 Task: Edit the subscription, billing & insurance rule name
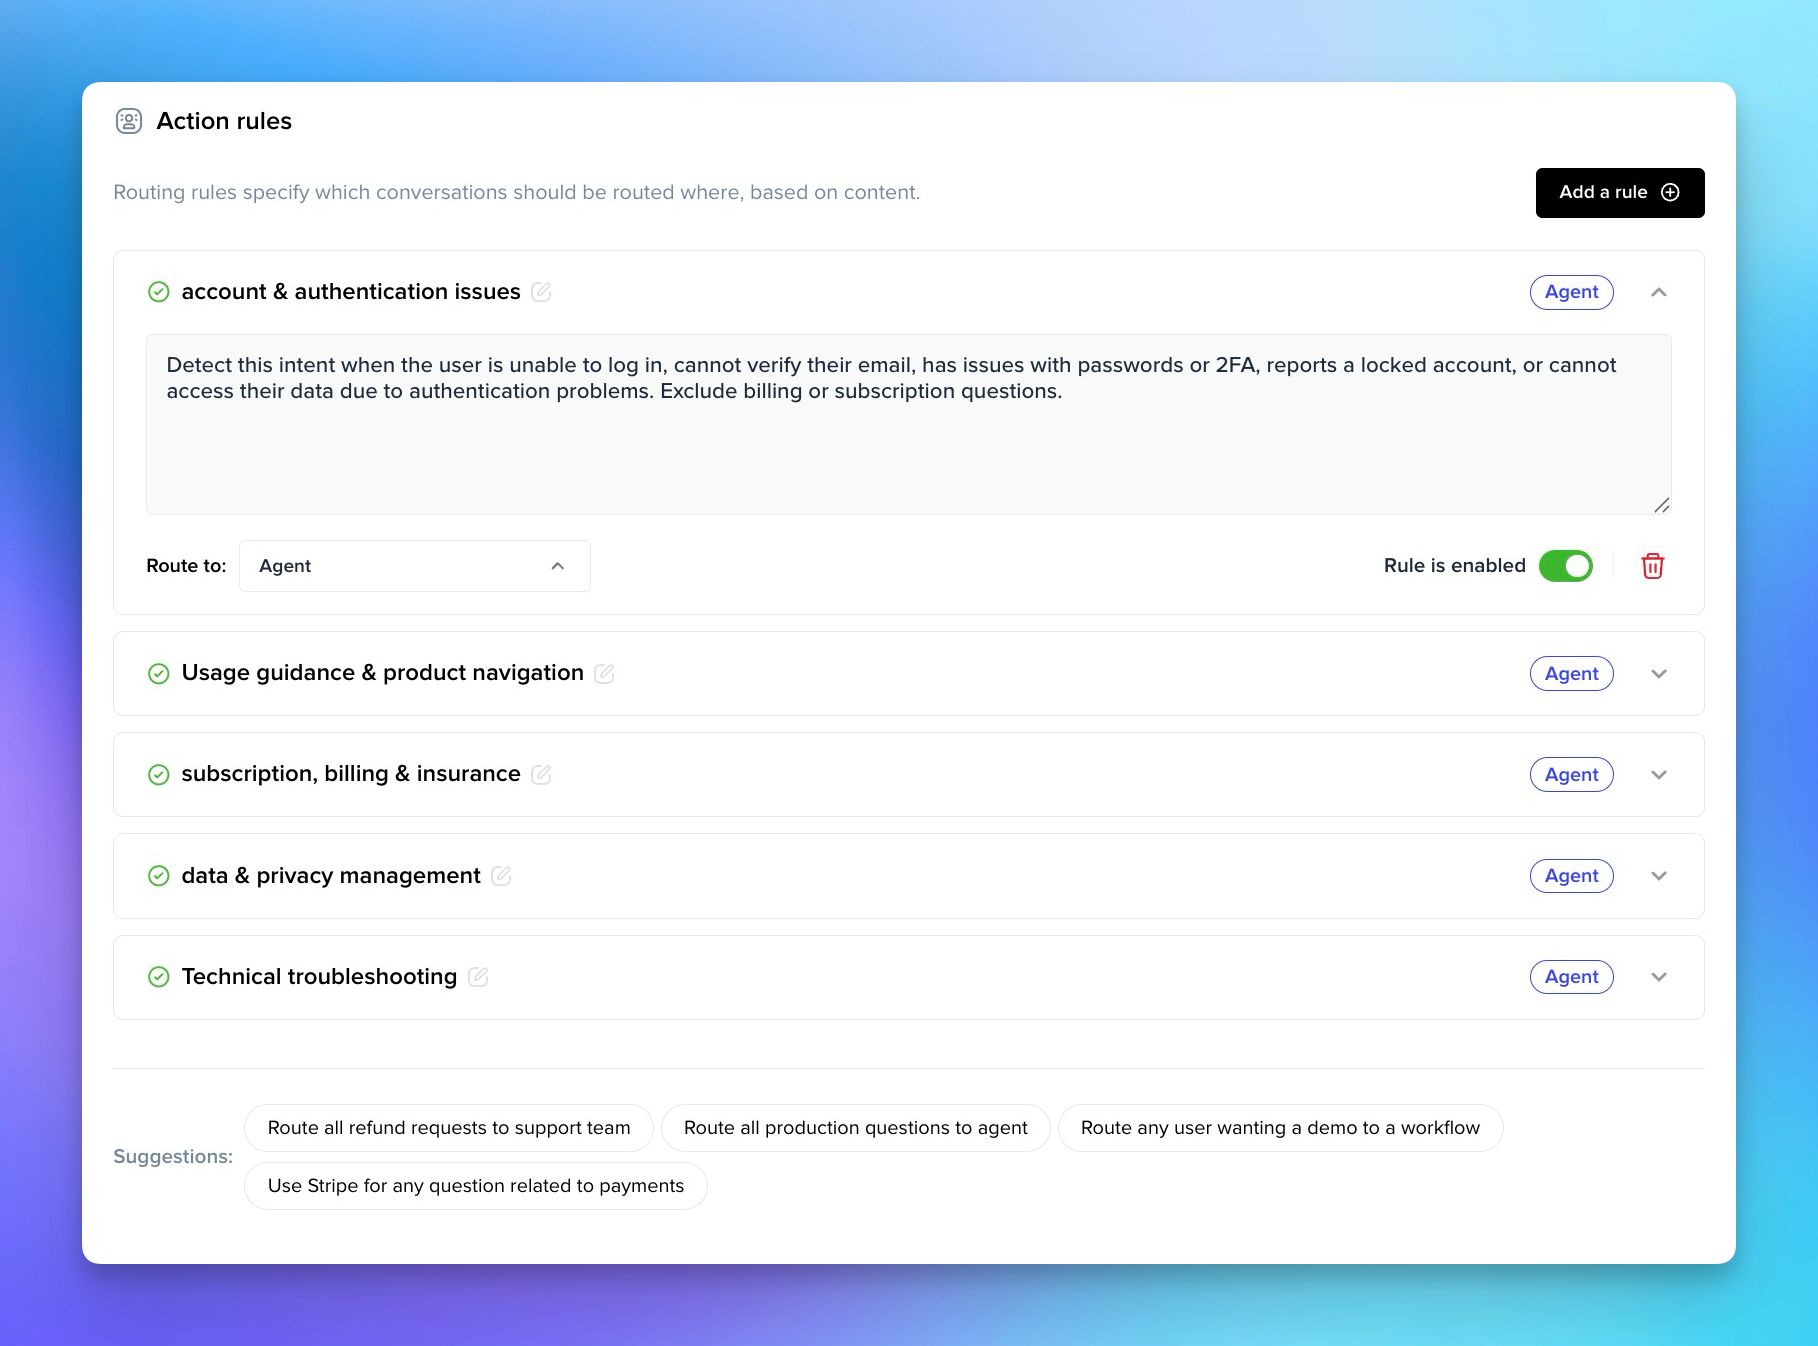[541, 775]
